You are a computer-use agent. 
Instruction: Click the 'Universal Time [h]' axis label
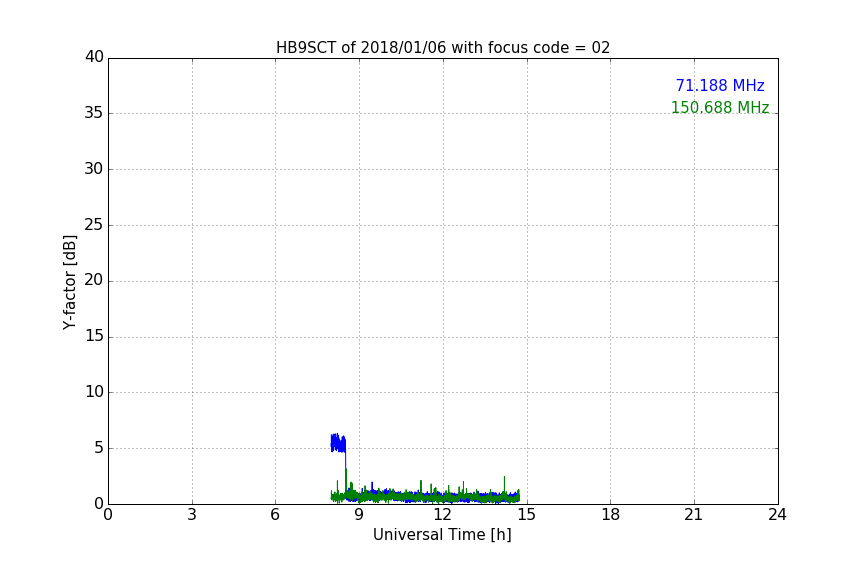click(442, 535)
